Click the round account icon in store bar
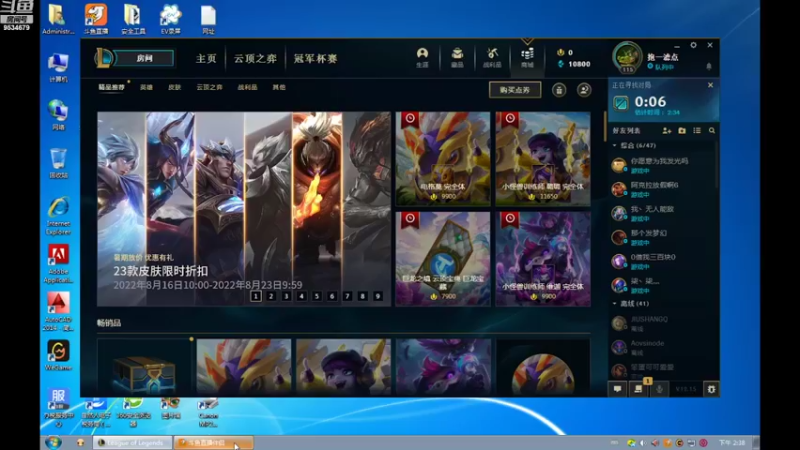 tap(584, 90)
